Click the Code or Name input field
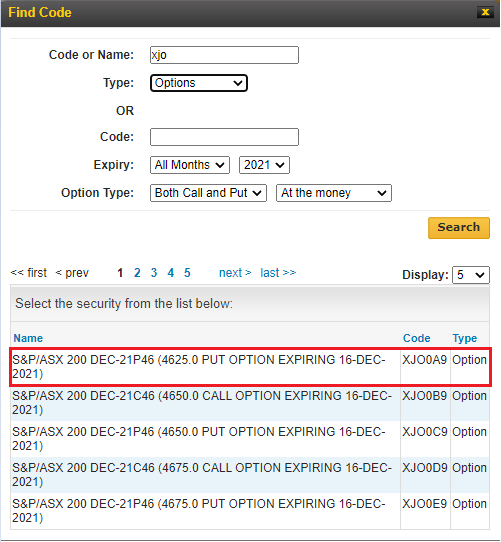This screenshot has width=501, height=542. click(224, 55)
